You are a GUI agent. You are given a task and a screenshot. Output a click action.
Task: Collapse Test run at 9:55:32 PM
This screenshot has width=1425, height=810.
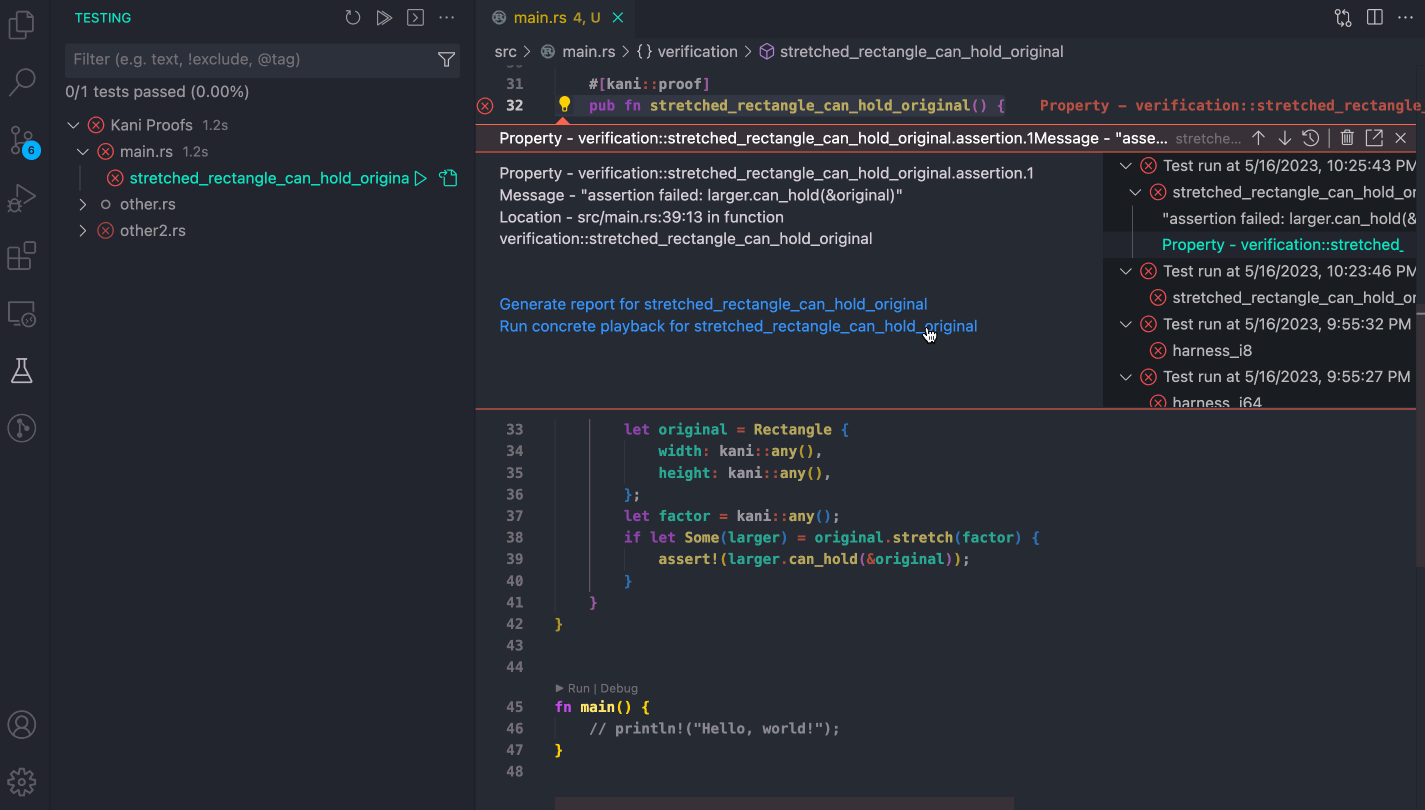coord(1126,324)
